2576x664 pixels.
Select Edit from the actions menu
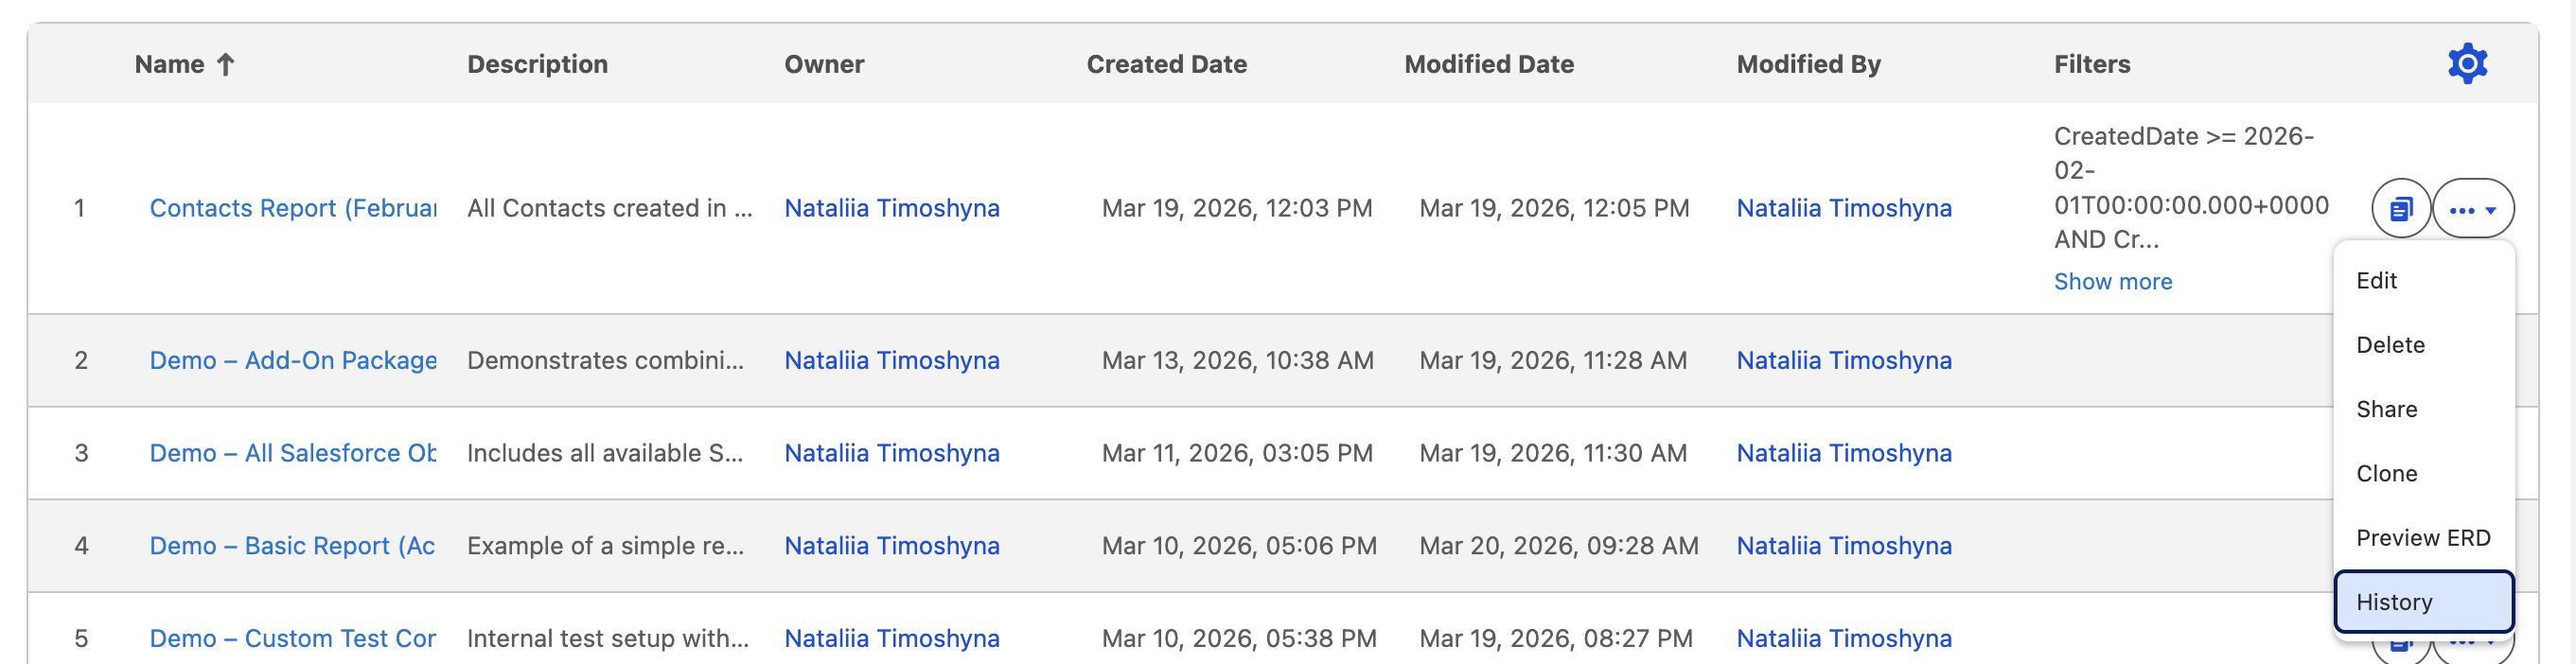[2376, 281]
